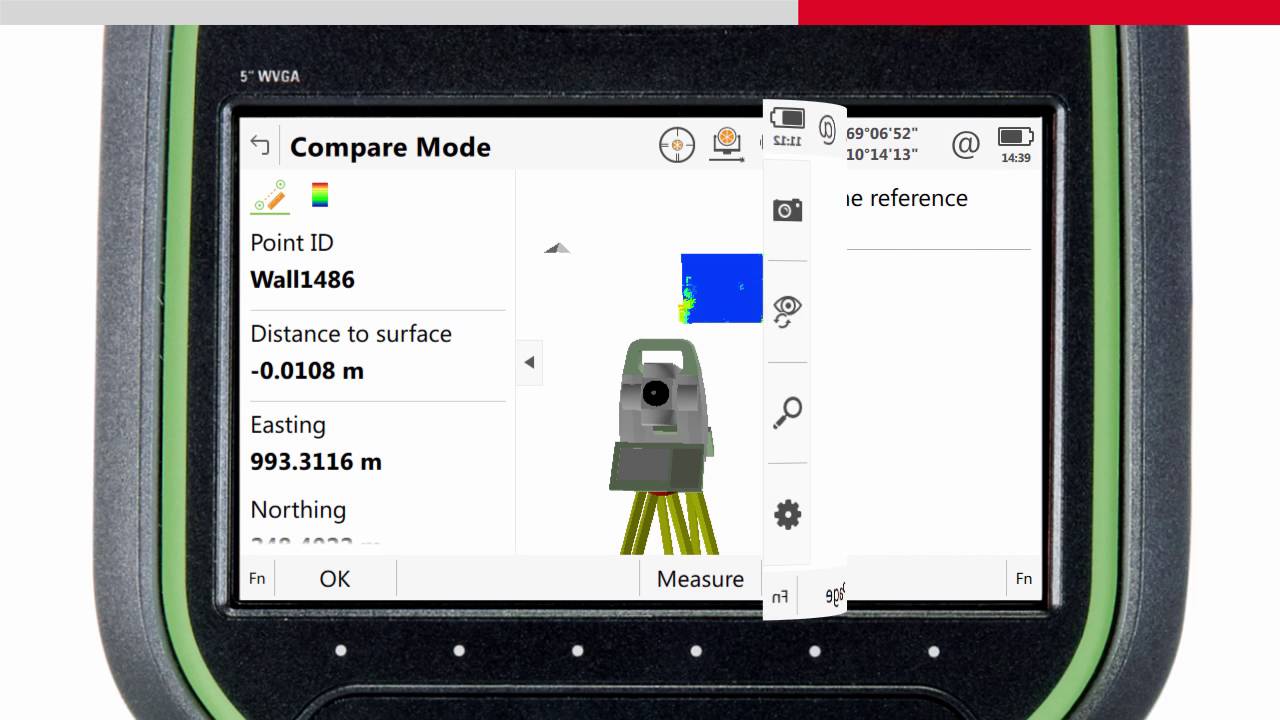This screenshot has height=720, width=1280.
Task: Toggle the eye view refresh icon
Action: point(787,311)
